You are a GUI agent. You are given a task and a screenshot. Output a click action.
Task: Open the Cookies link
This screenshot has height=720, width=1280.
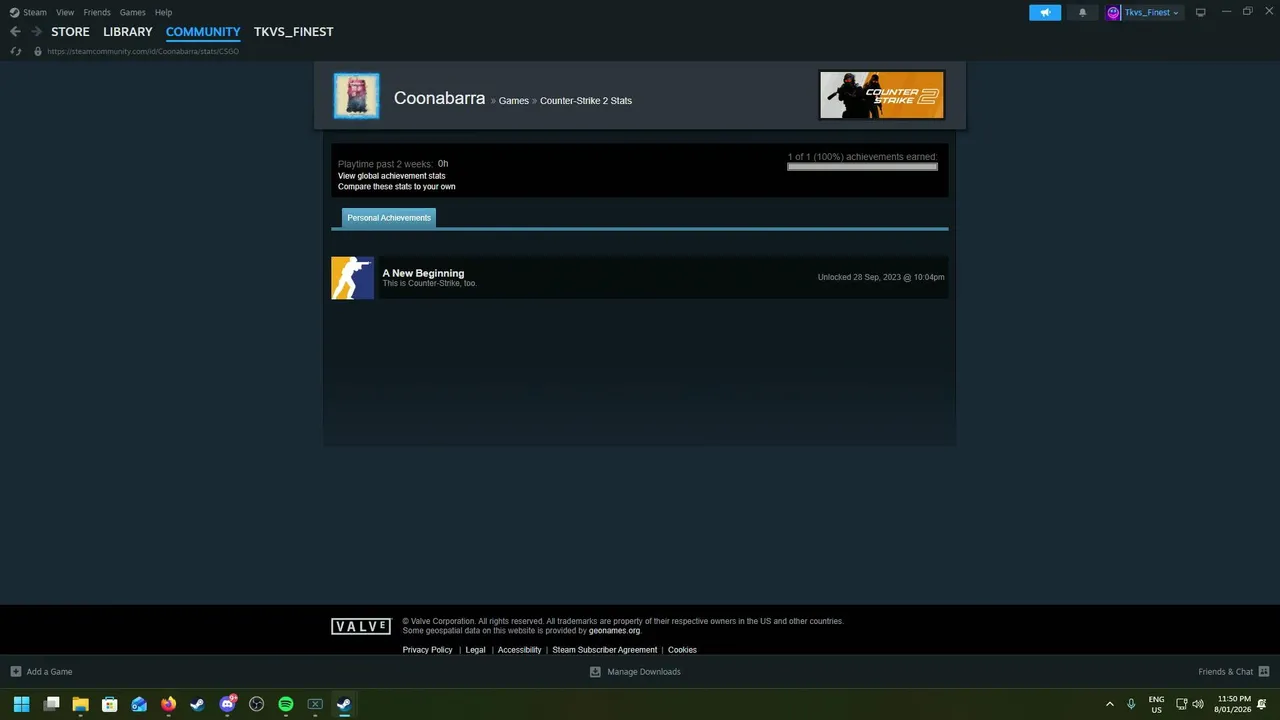[682, 650]
